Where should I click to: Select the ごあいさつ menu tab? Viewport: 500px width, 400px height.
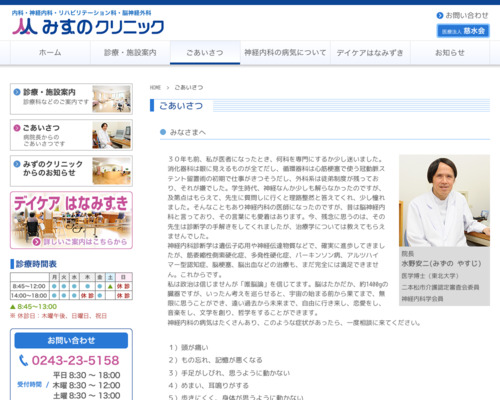pyautogui.click(x=205, y=53)
